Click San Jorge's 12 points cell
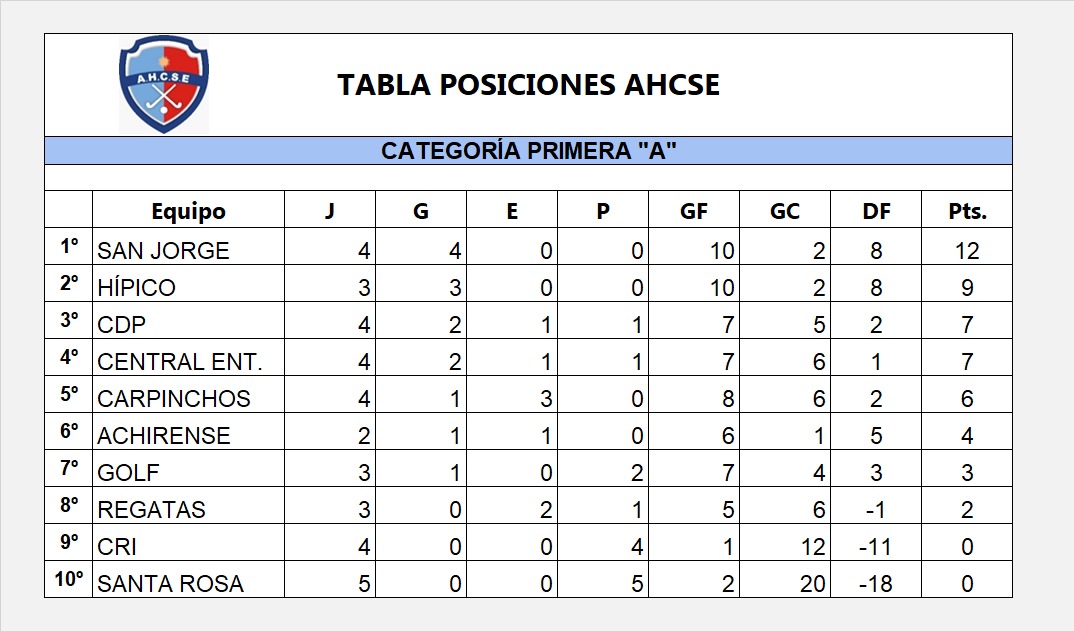The width and height of the screenshot is (1074, 631). [966, 250]
